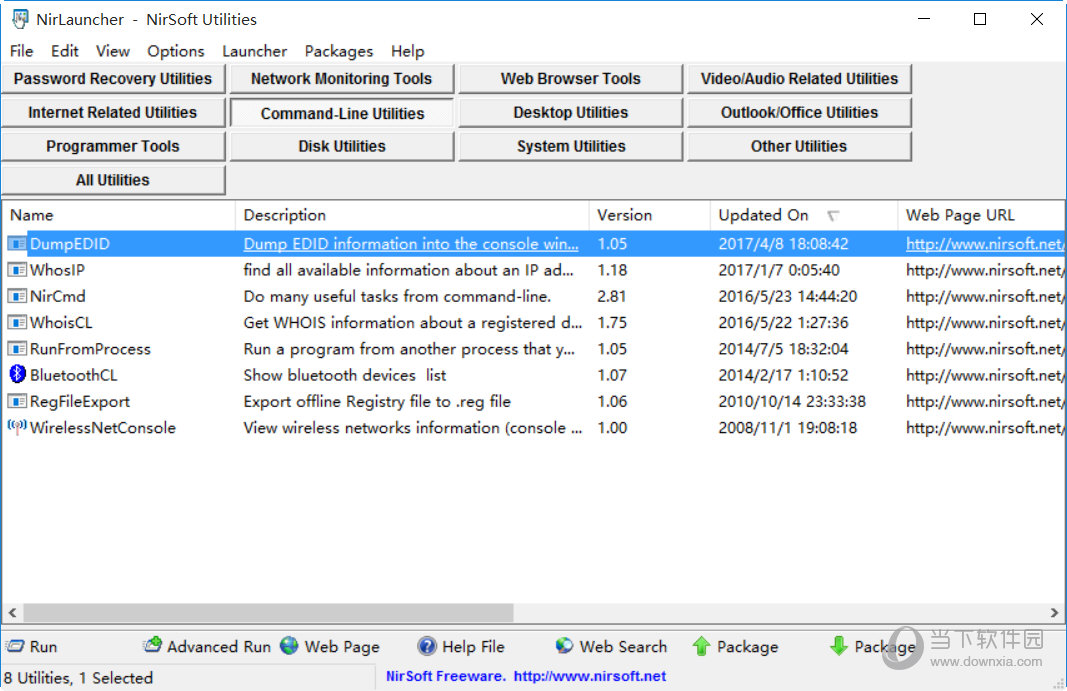This screenshot has height=691, width=1067.
Task: Switch to Network Monitoring Tools group
Action: tap(342, 79)
